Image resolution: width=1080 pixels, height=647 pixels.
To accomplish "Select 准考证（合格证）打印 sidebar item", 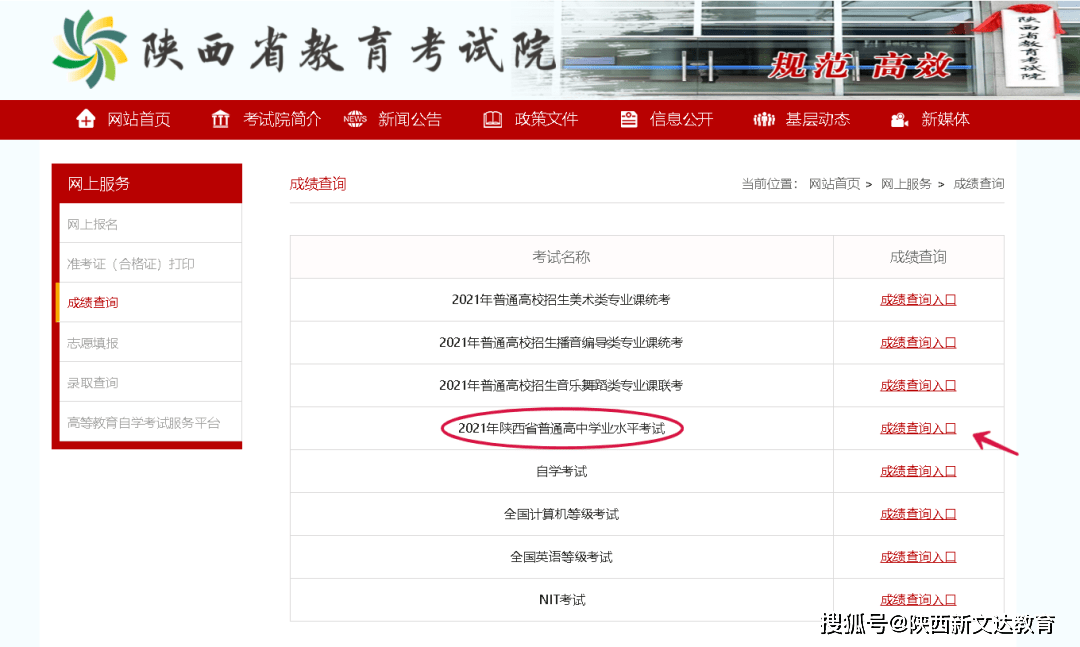I will (x=131, y=264).
